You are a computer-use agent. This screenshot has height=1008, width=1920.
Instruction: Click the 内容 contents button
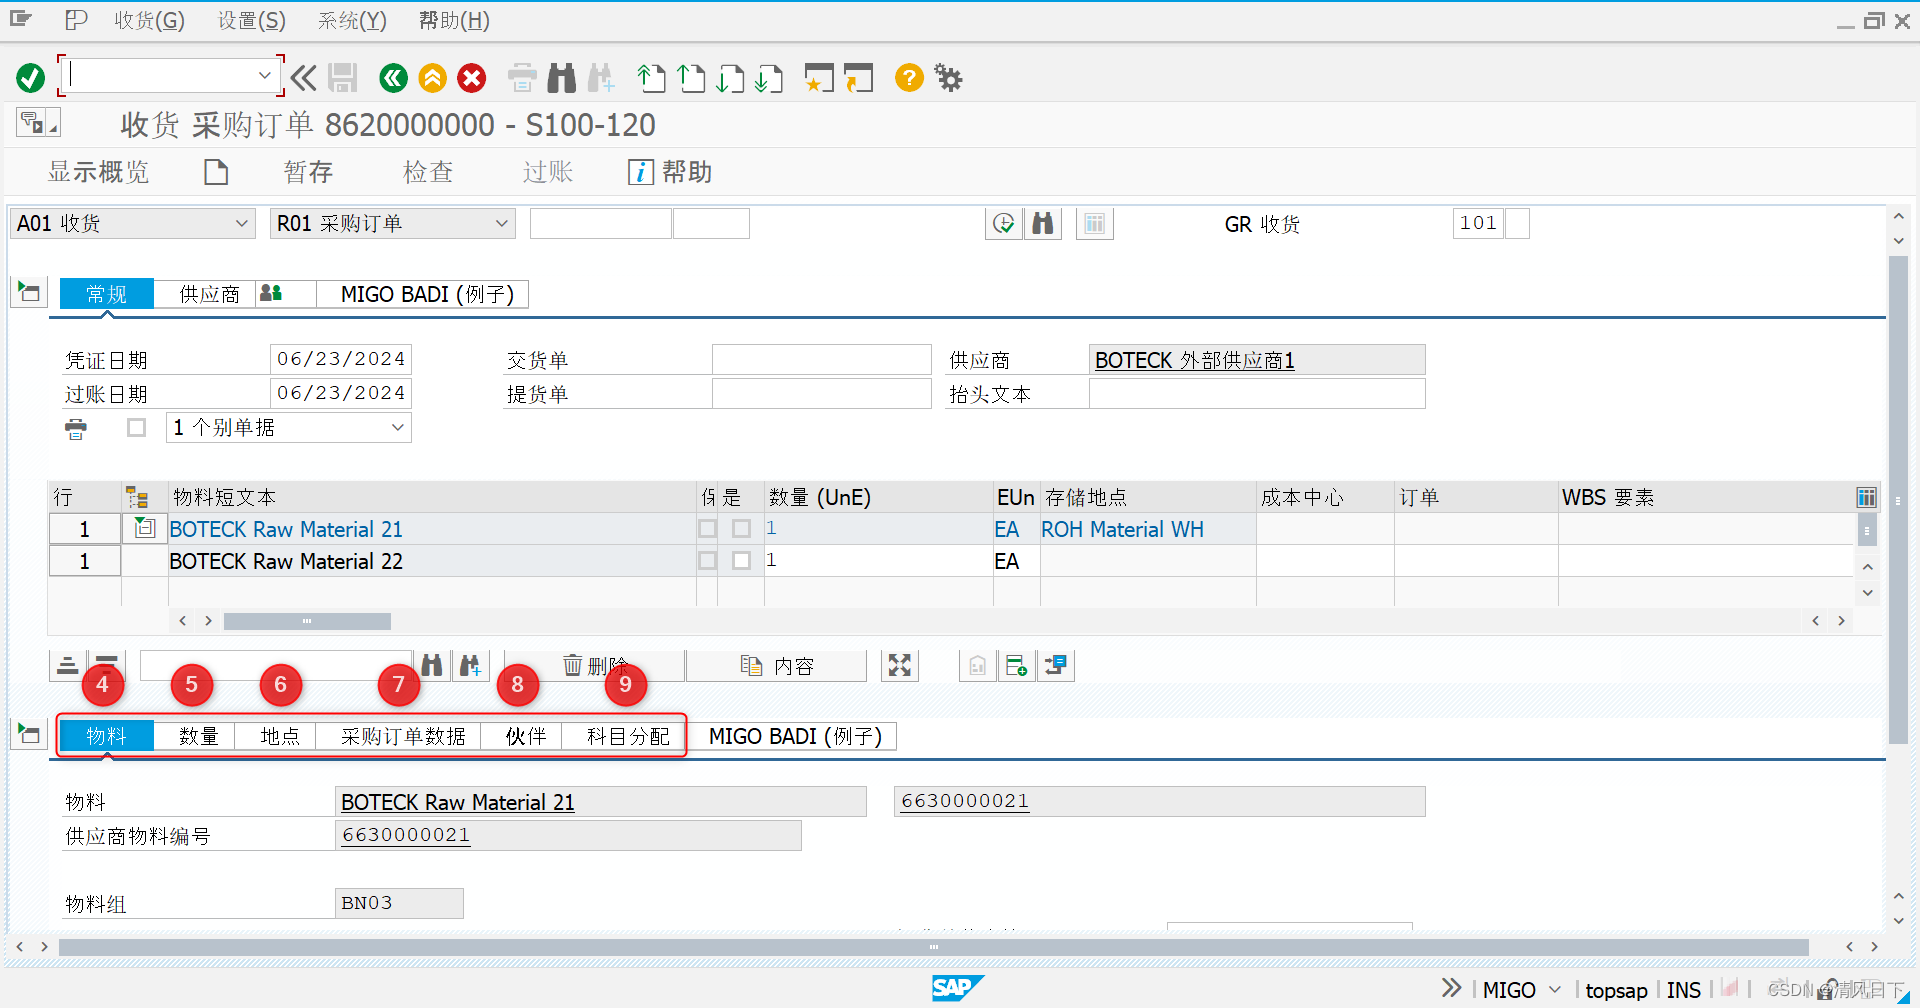pyautogui.click(x=777, y=666)
